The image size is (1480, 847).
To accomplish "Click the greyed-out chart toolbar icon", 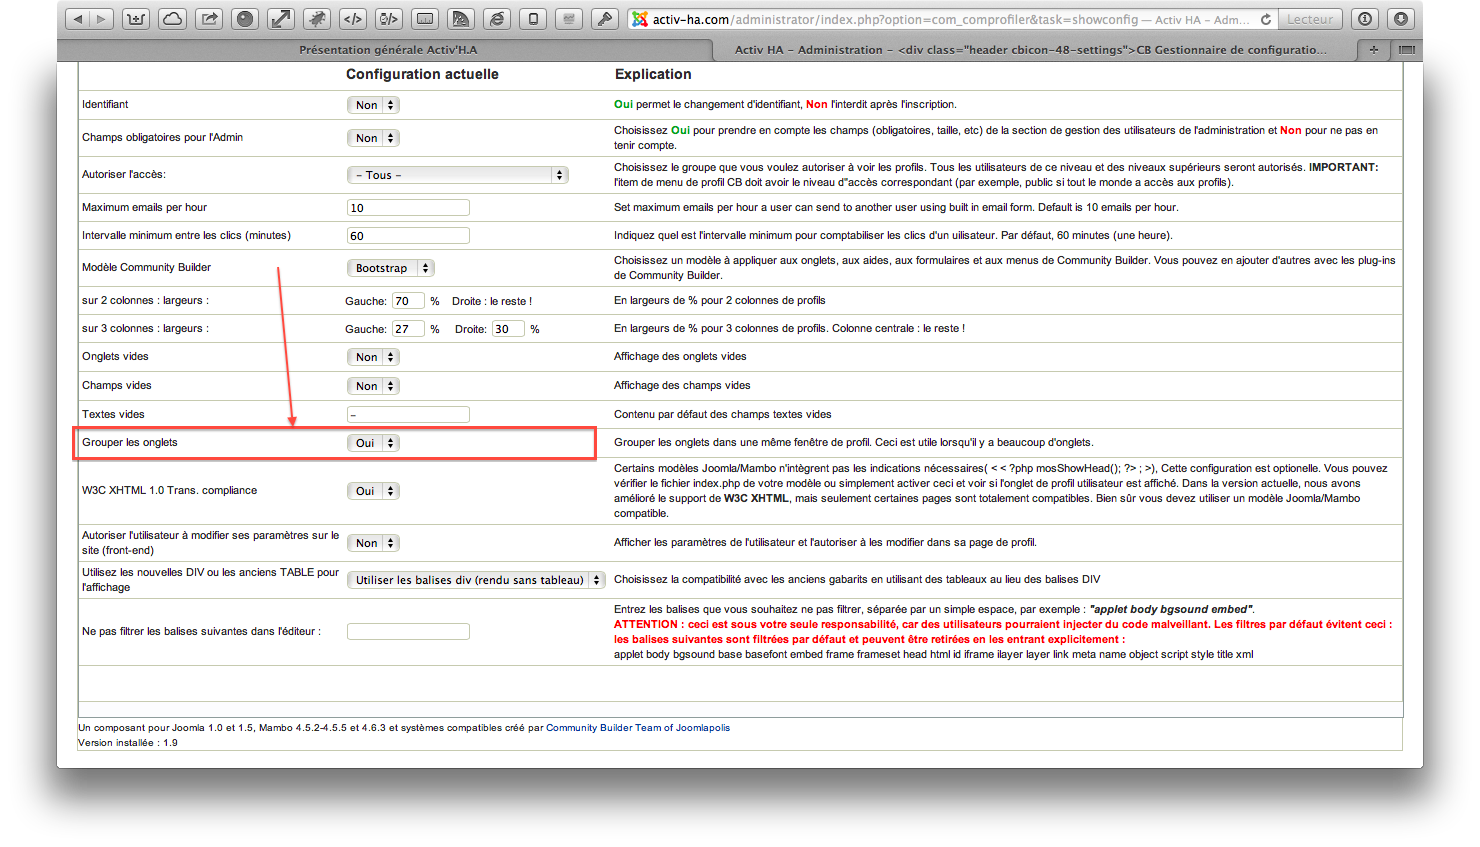I will pos(569,19).
